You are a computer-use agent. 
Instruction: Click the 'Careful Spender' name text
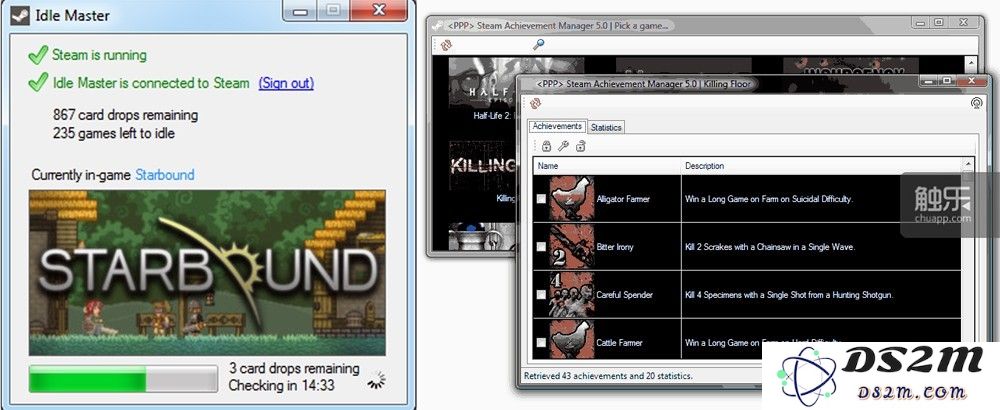pyautogui.click(x=624, y=295)
